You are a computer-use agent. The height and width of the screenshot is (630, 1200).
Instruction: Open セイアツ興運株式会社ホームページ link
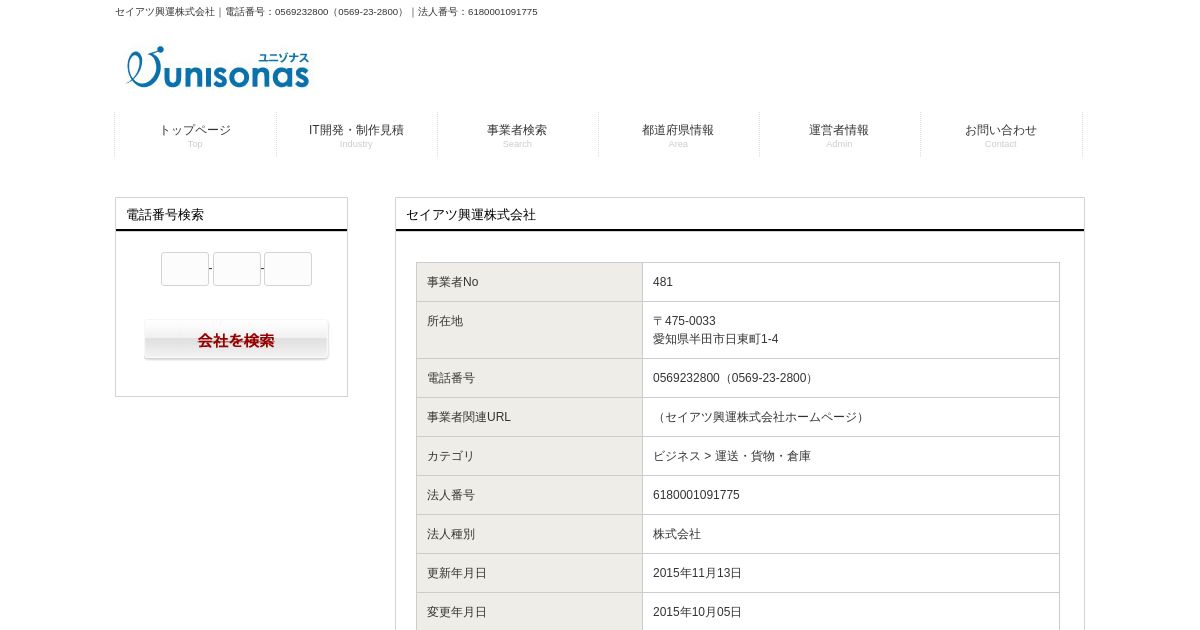tap(760, 417)
